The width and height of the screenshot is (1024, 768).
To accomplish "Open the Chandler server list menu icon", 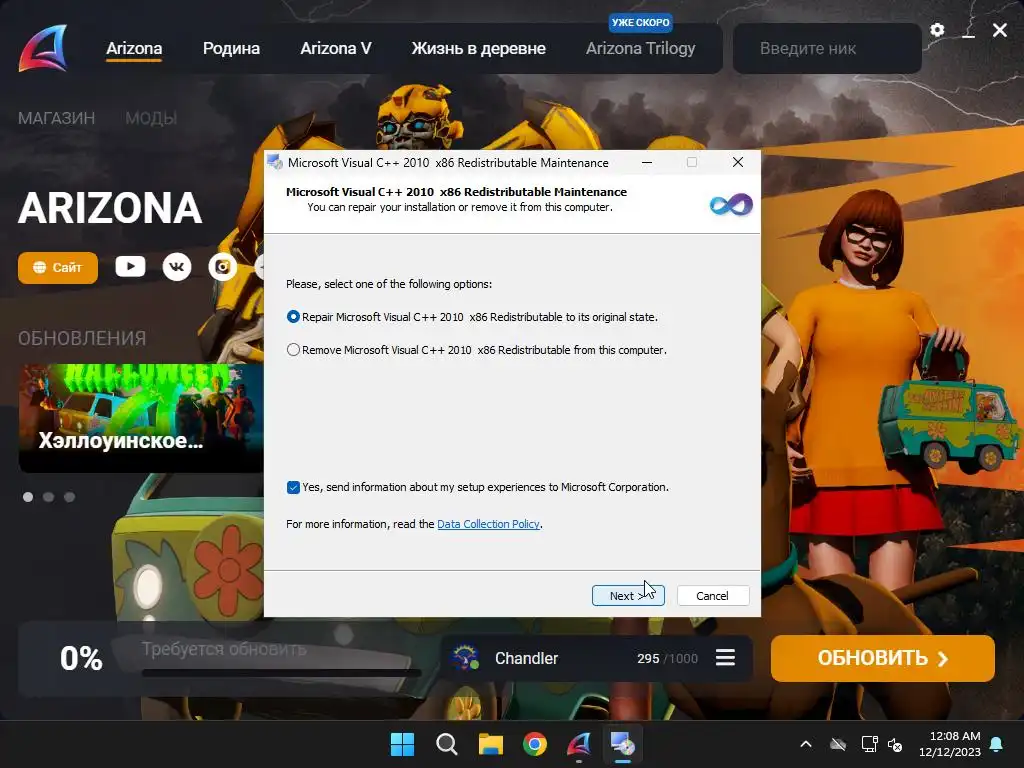I will (x=725, y=658).
